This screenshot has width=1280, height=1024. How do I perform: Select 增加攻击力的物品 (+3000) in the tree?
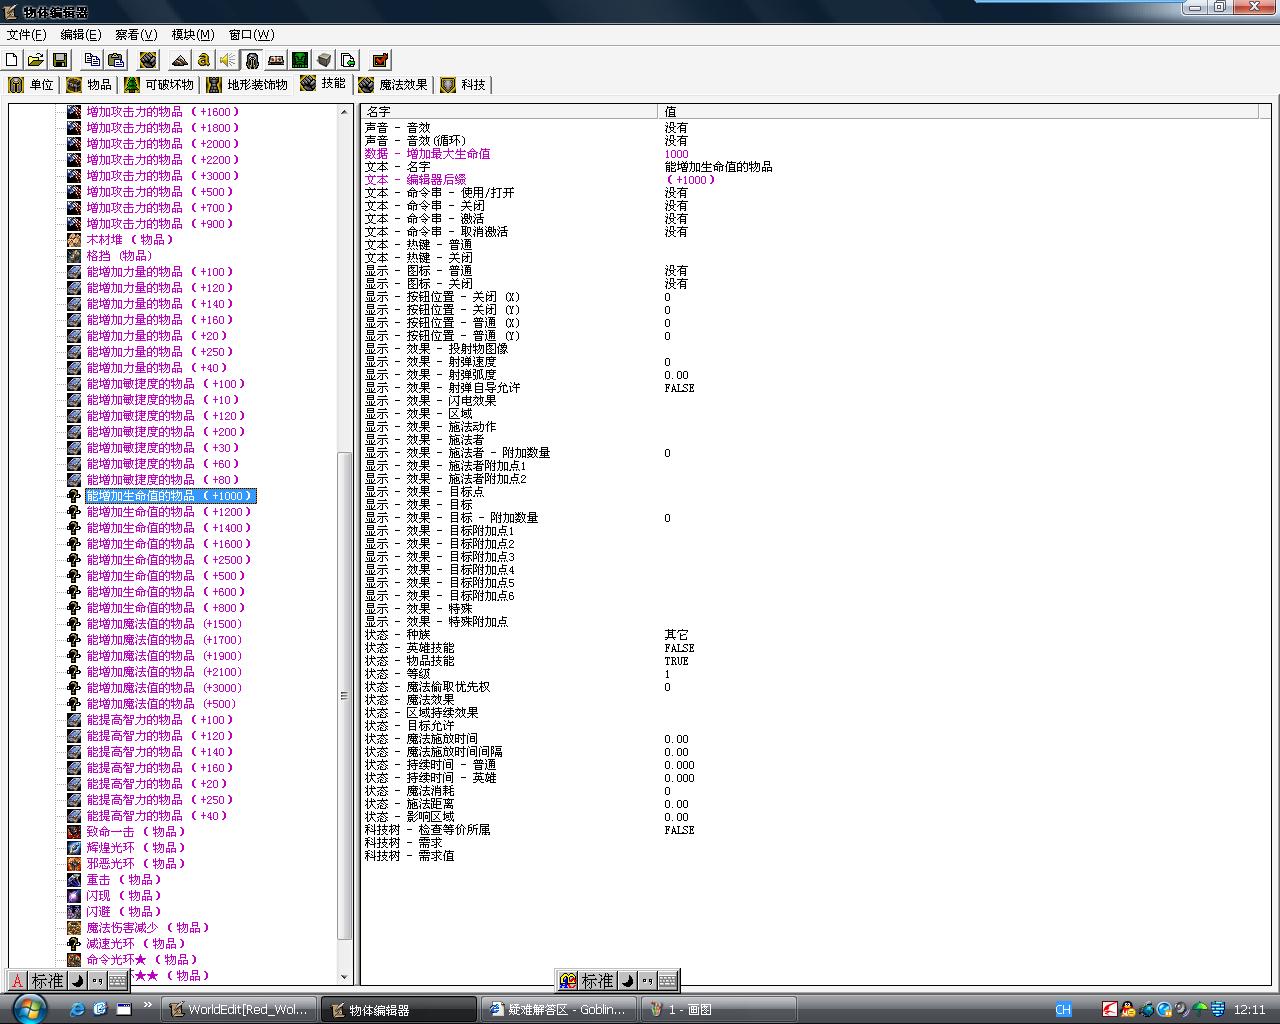[163, 176]
